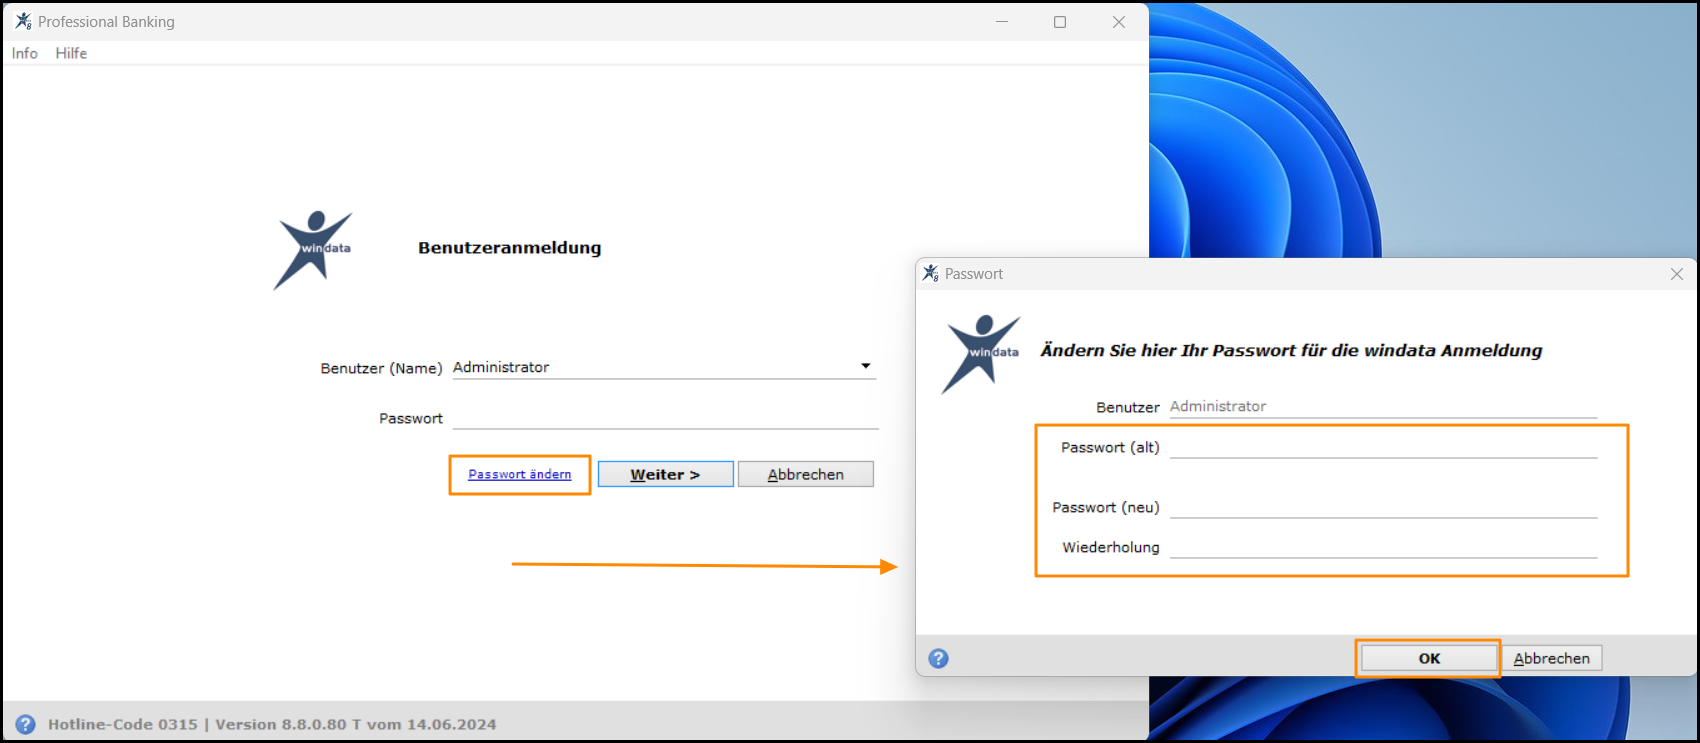Close the Professional Banking window
The image size is (1700, 743).
click(1119, 22)
